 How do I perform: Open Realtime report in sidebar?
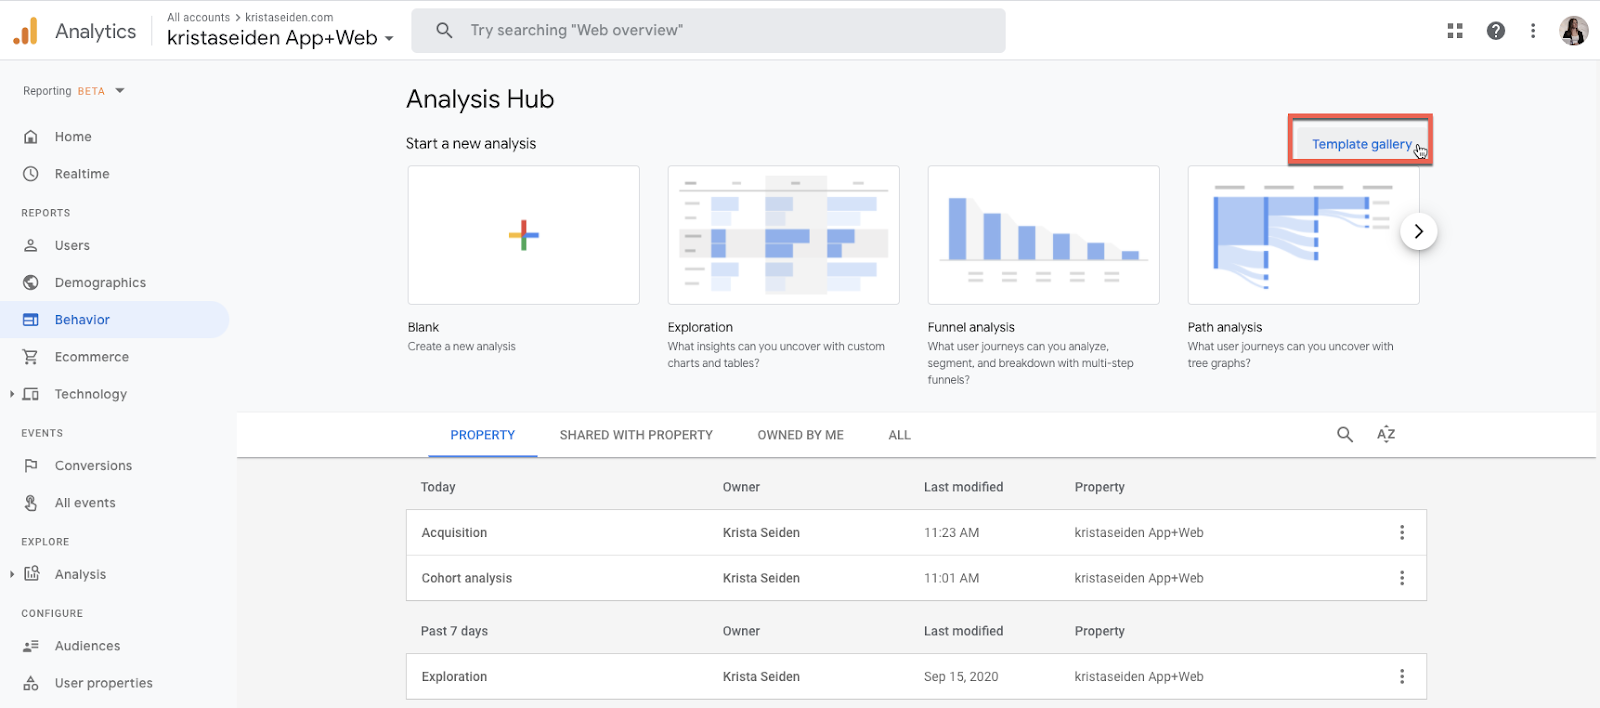82,174
